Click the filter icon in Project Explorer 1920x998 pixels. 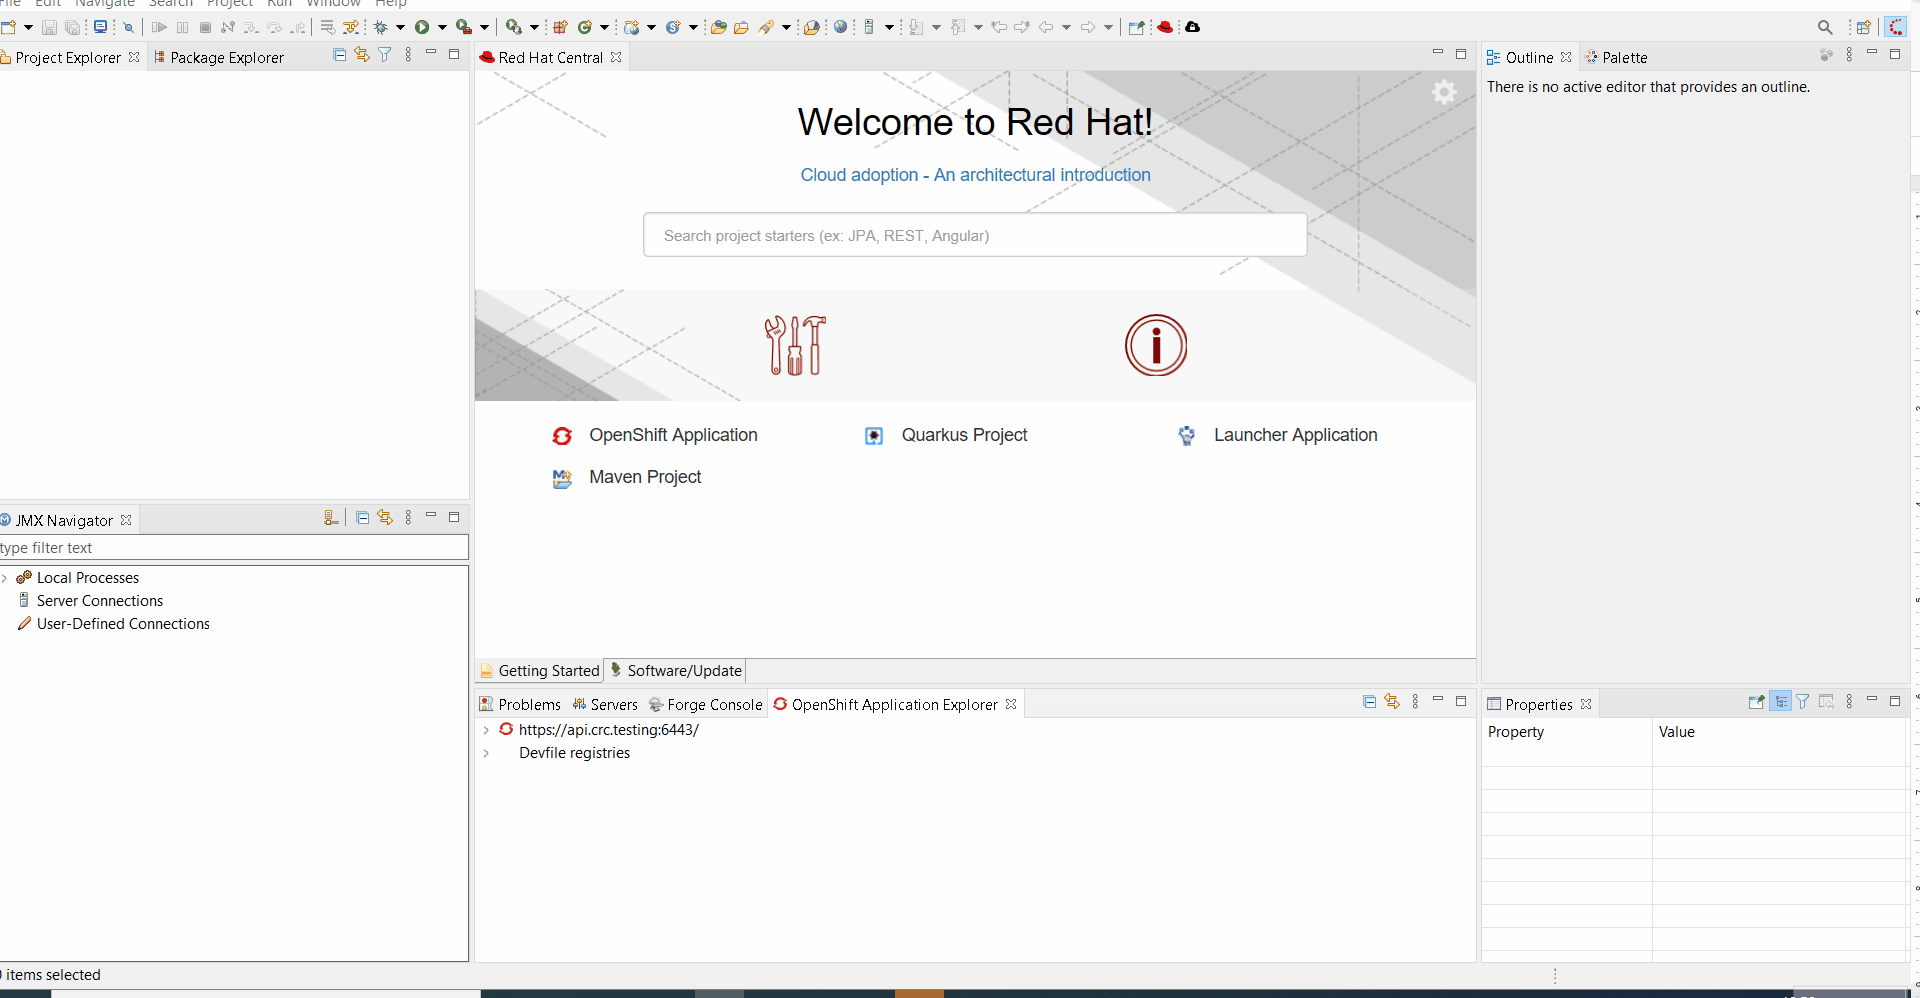click(385, 55)
